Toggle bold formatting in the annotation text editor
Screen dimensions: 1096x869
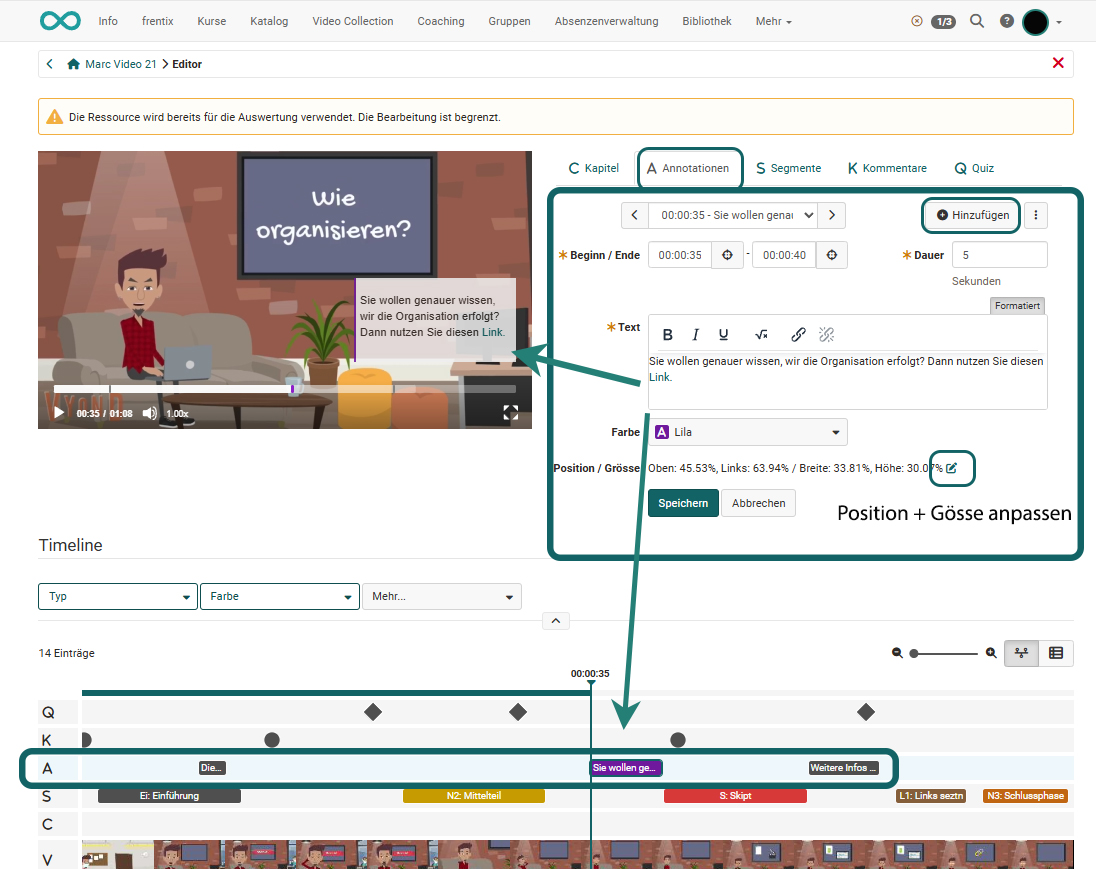tap(667, 335)
